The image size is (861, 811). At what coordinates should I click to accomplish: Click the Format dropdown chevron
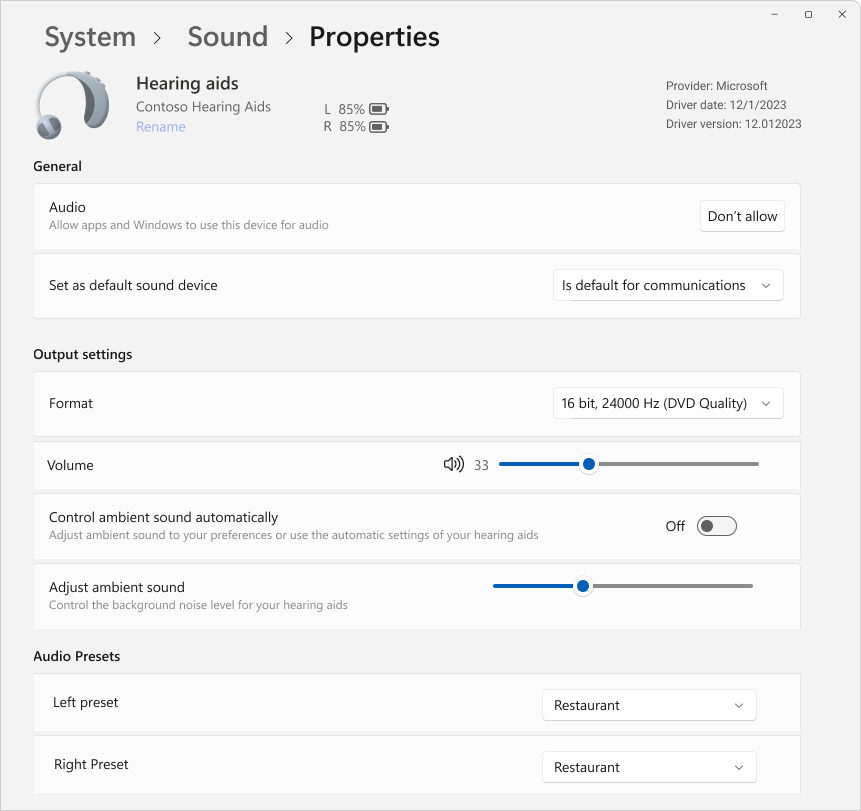(x=767, y=403)
